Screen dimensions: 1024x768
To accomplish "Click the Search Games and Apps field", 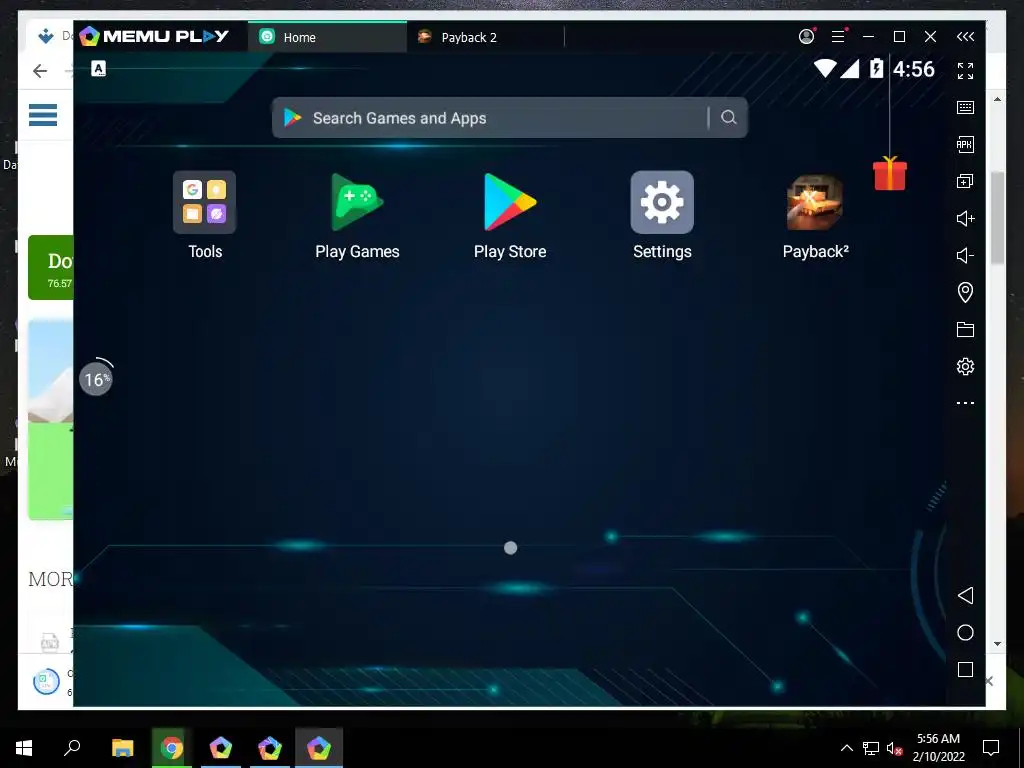I will 509,118.
